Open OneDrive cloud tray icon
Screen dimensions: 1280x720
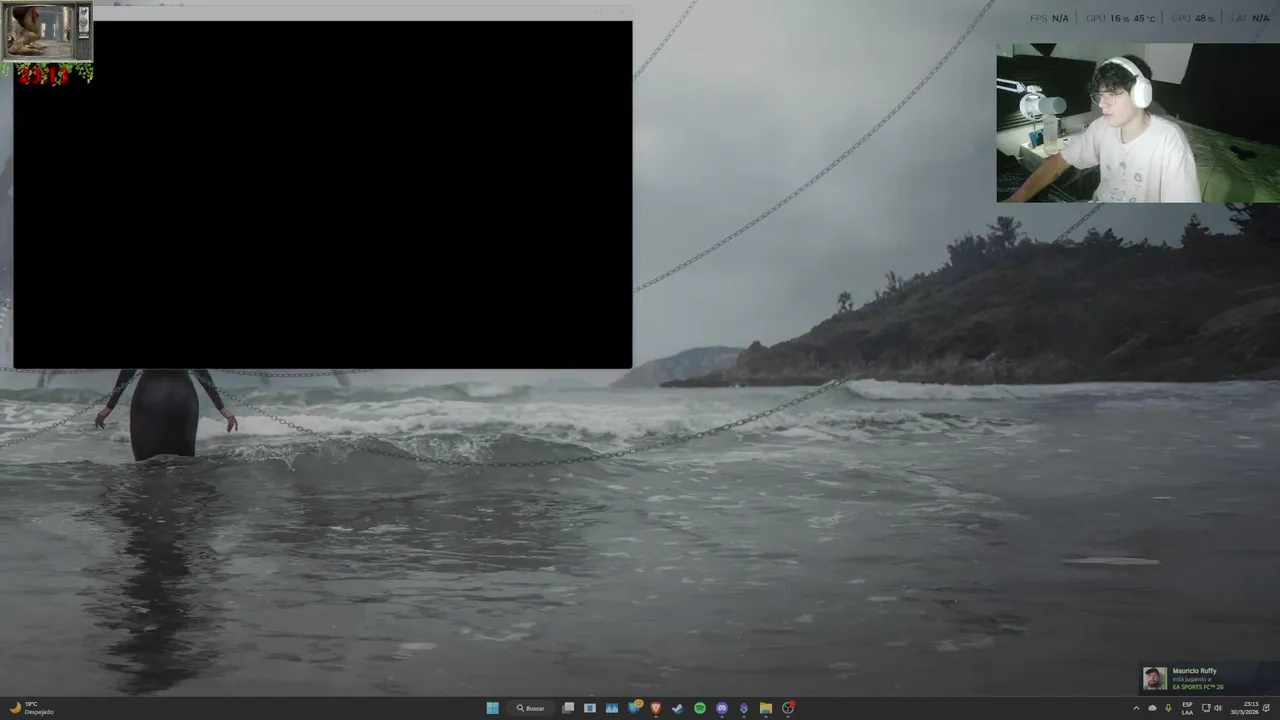[x=1152, y=708]
